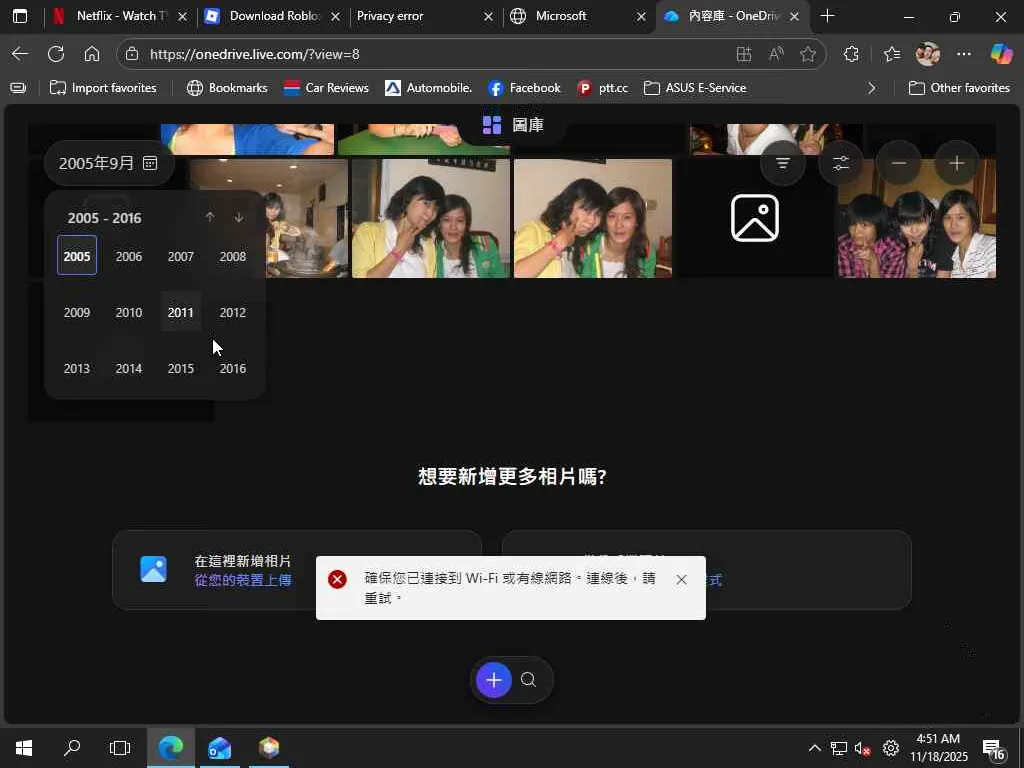
Task: Open the browser profile avatar
Action: coord(928,54)
